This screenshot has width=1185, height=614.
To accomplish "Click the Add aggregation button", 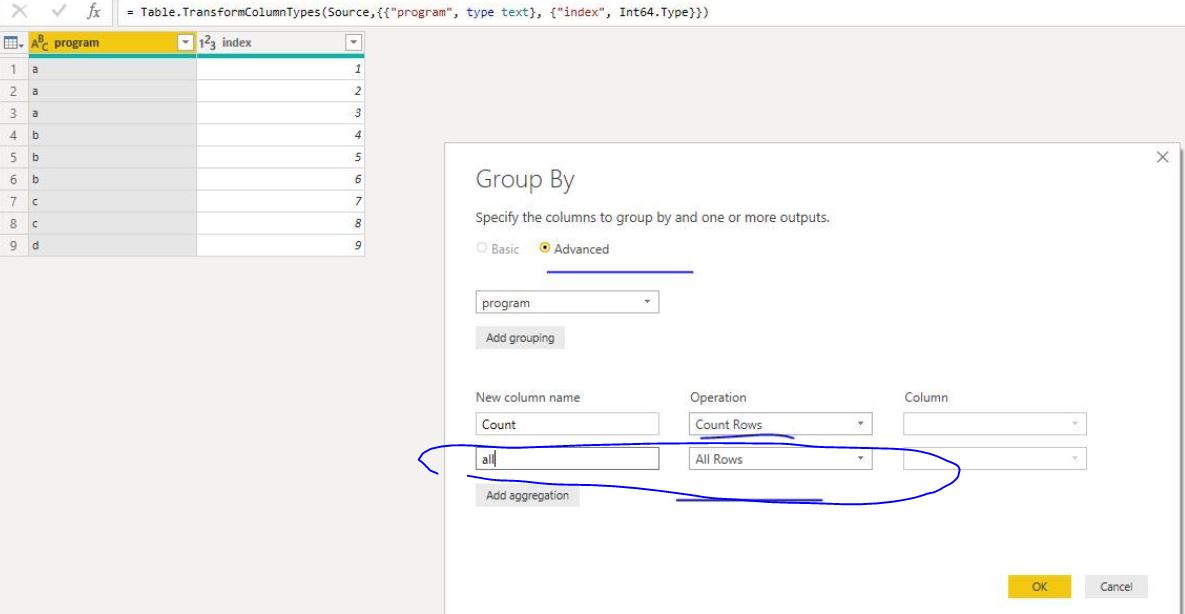I will click(x=528, y=495).
